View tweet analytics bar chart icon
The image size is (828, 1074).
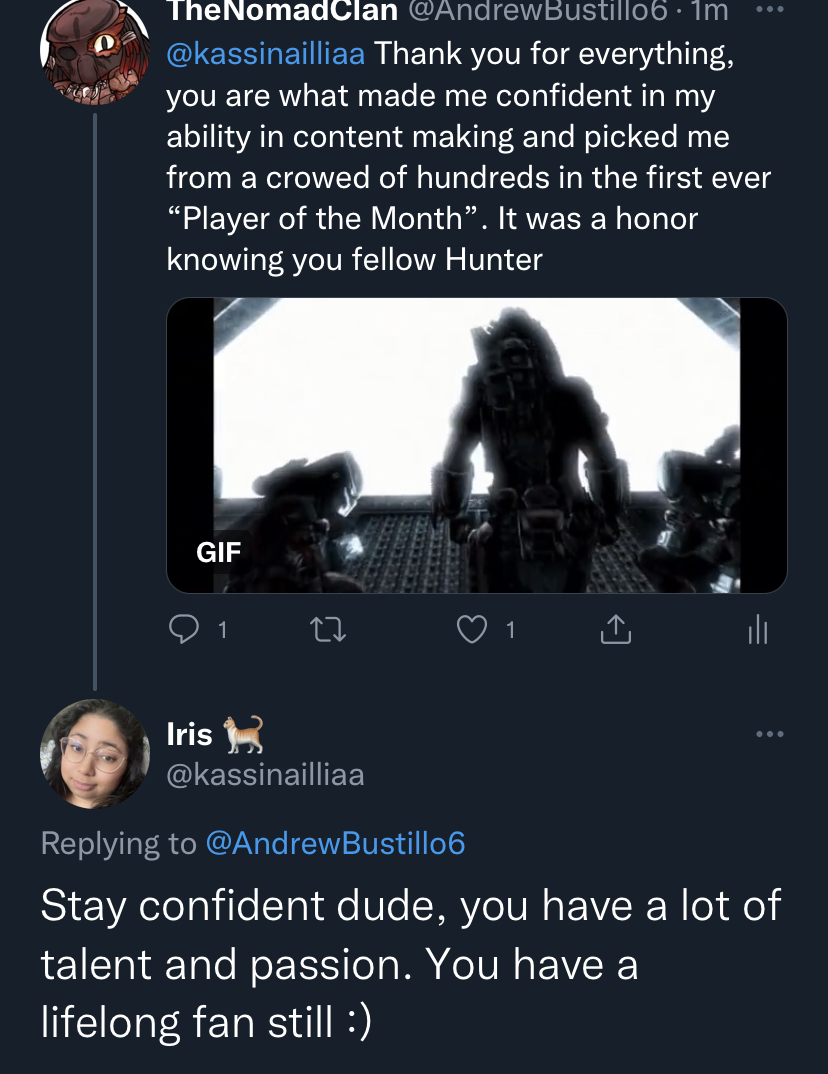758,629
